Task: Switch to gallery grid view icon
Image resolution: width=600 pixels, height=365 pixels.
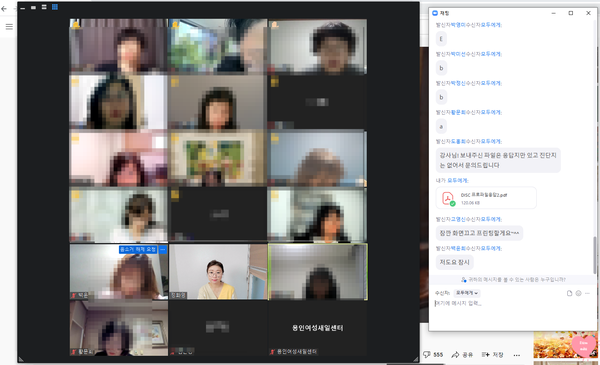Action: tap(55, 7)
